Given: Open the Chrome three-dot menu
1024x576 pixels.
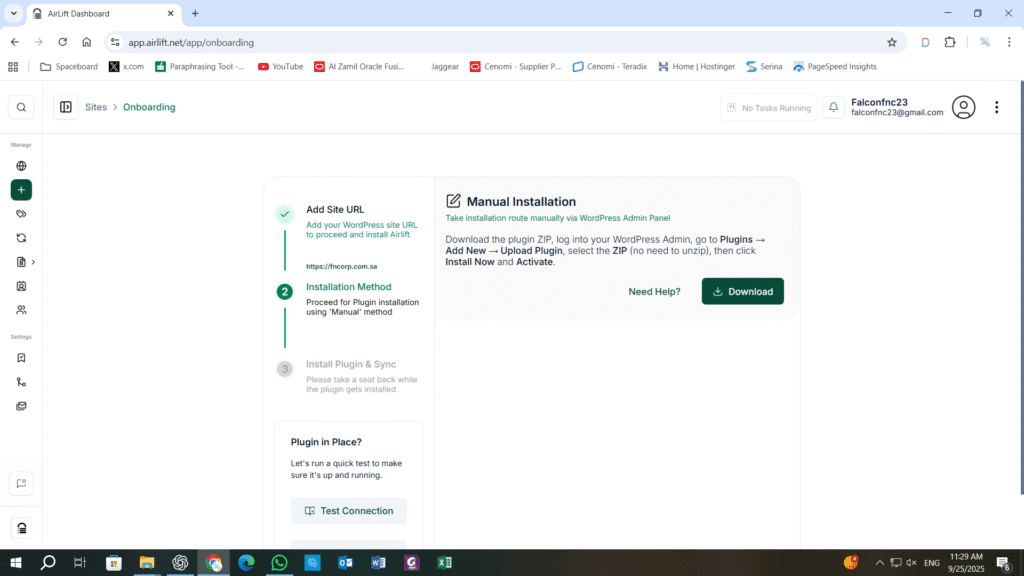Looking at the screenshot, I should 1009,42.
